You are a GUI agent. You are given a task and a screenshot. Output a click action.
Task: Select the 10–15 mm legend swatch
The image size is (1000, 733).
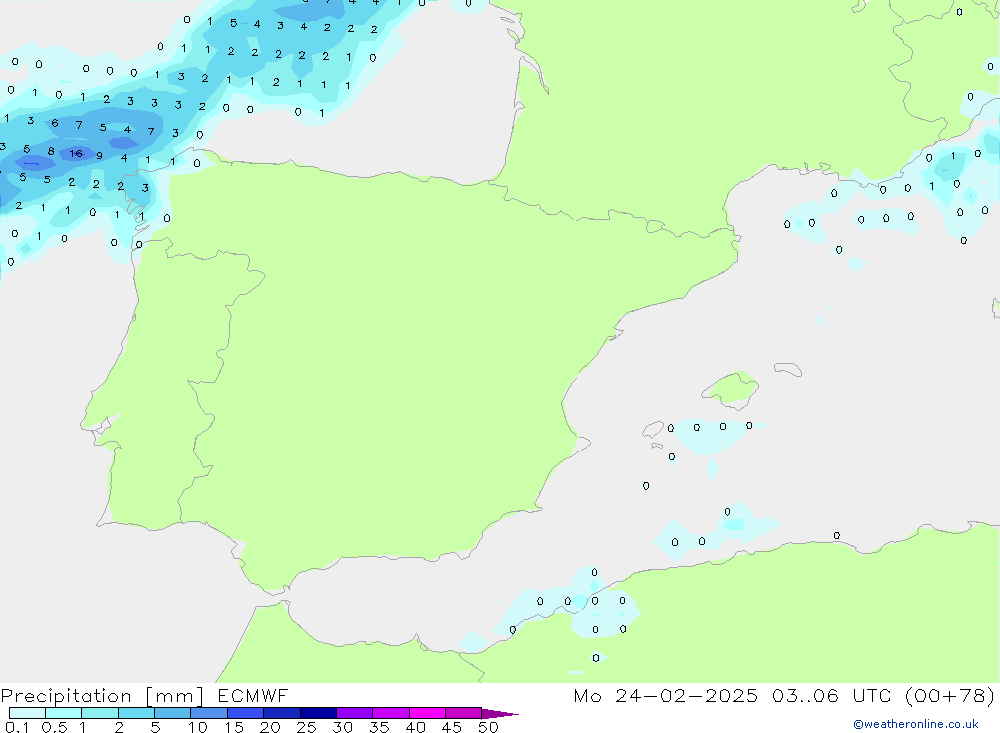tap(209, 713)
